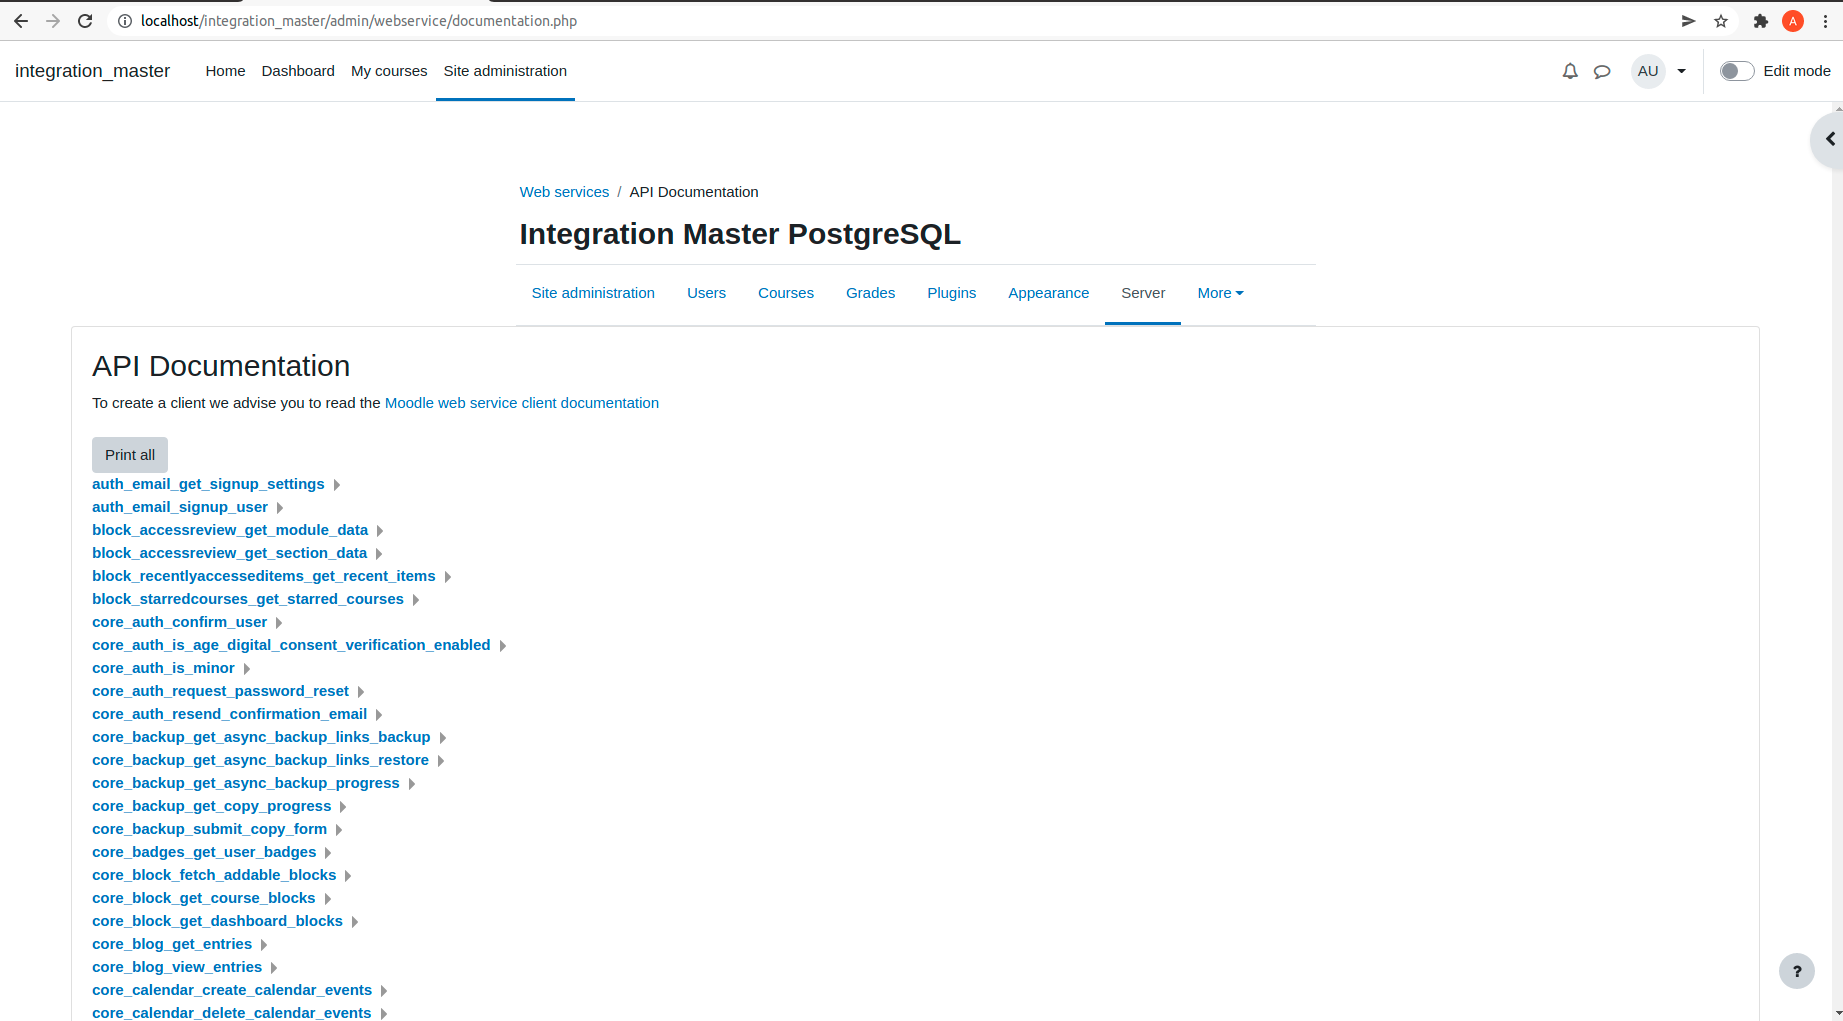Switch to the Courses tab
Screen dimensions: 1843x1021
(x=786, y=293)
